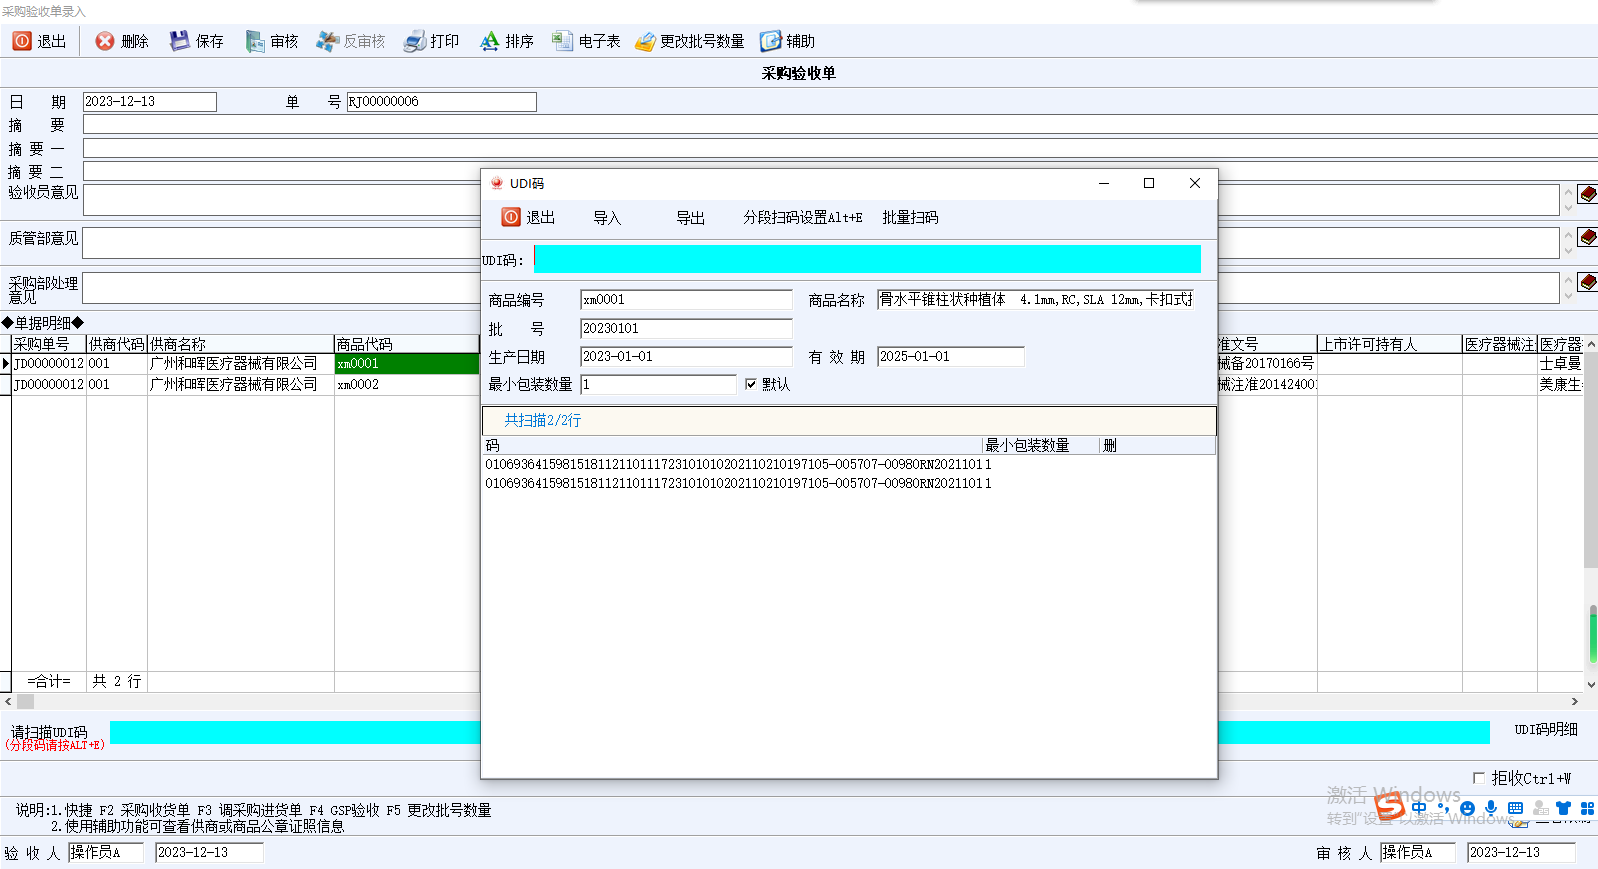Viewport: 1598px width, 869px height.
Task: Click the 删 column header in UDI list
Action: click(1157, 446)
